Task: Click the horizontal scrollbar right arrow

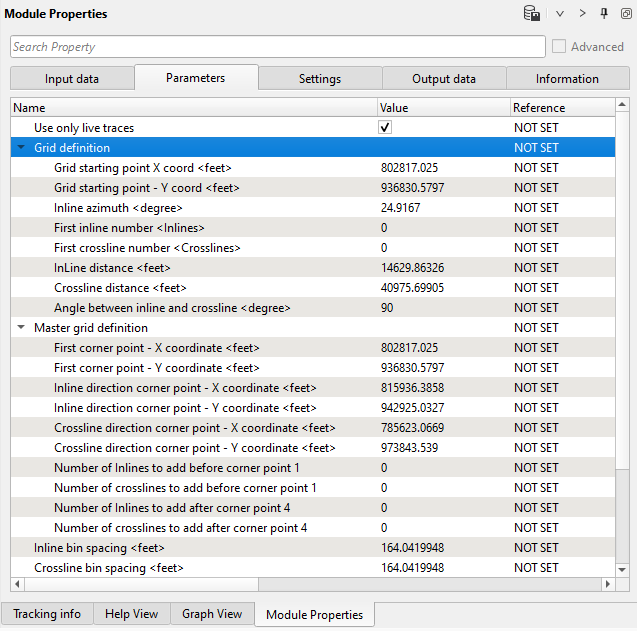Action: (x=608, y=584)
